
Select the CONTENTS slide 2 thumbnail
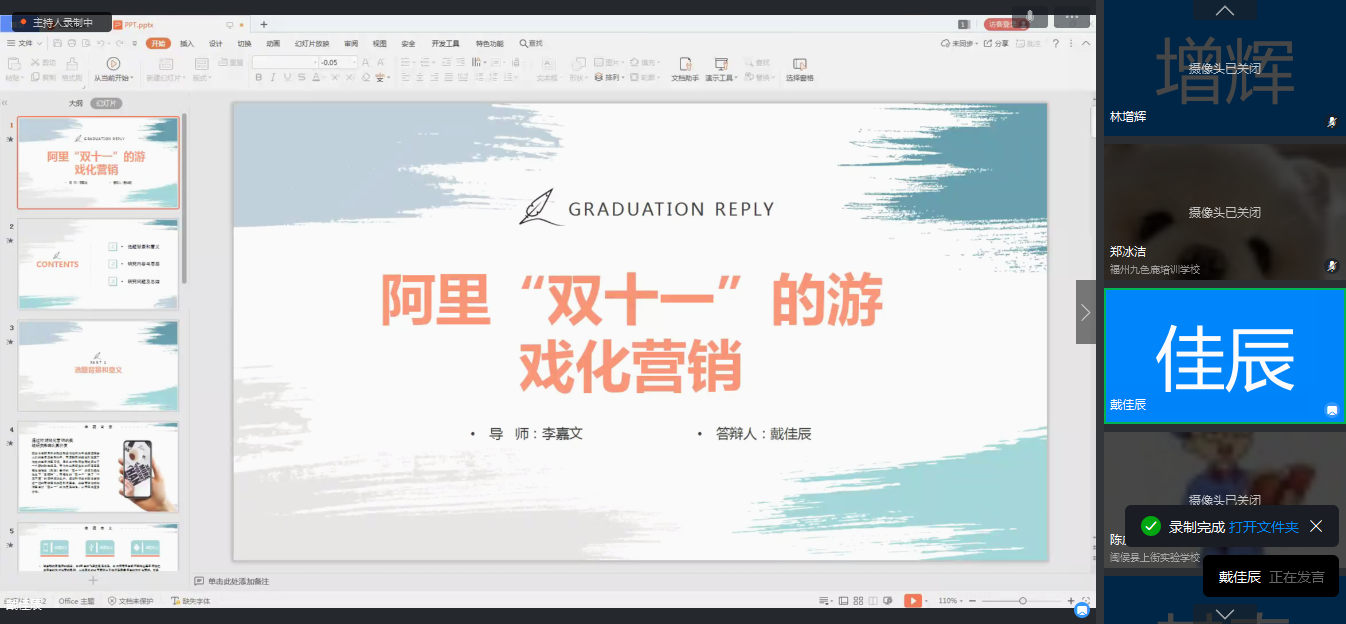pyautogui.click(x=98, y=264)
